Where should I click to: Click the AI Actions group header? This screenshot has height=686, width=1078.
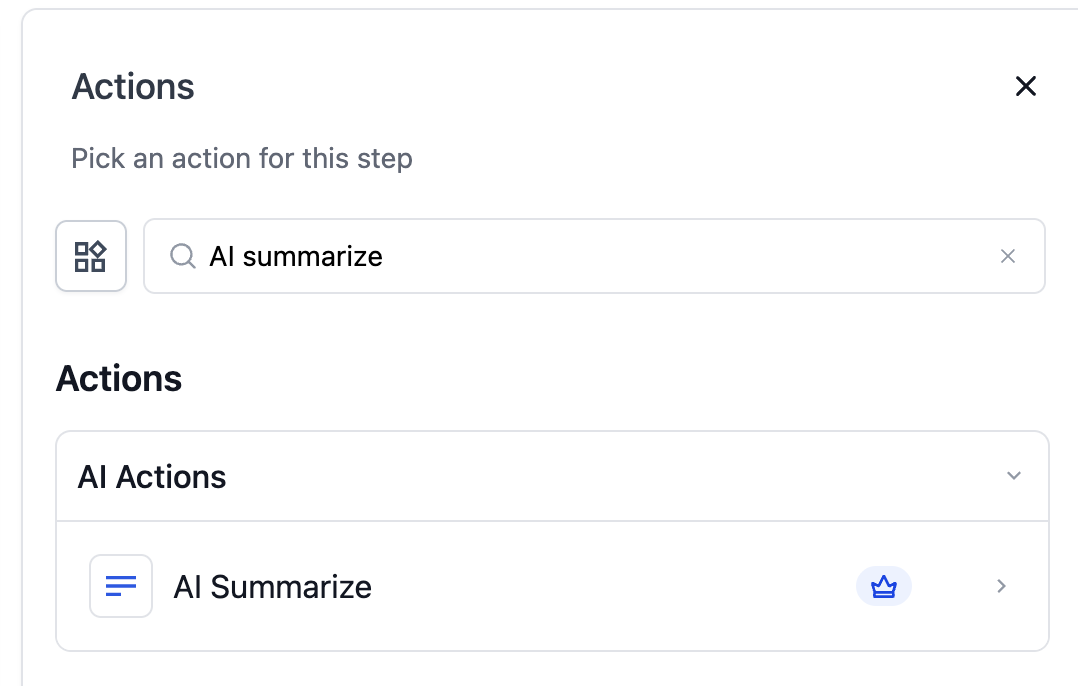point(152,477)
